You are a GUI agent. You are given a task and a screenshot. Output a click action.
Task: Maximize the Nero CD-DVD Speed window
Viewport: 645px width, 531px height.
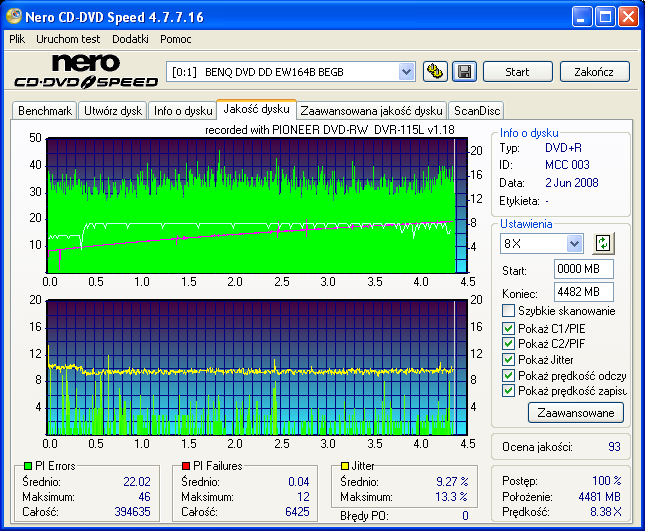605,17
